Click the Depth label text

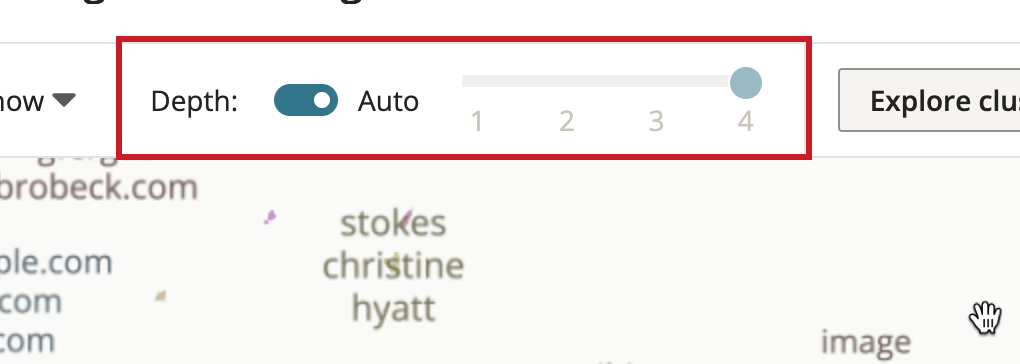tap(195, 101)
